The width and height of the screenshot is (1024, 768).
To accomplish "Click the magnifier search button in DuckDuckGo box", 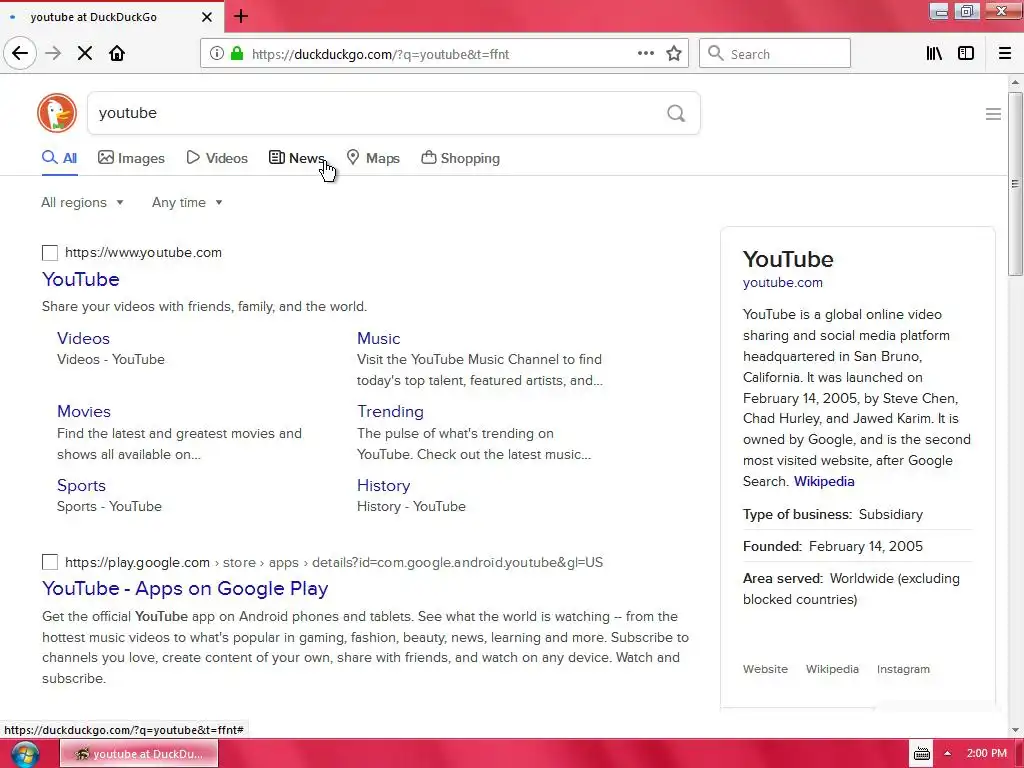I will click(x=676, y=114).
